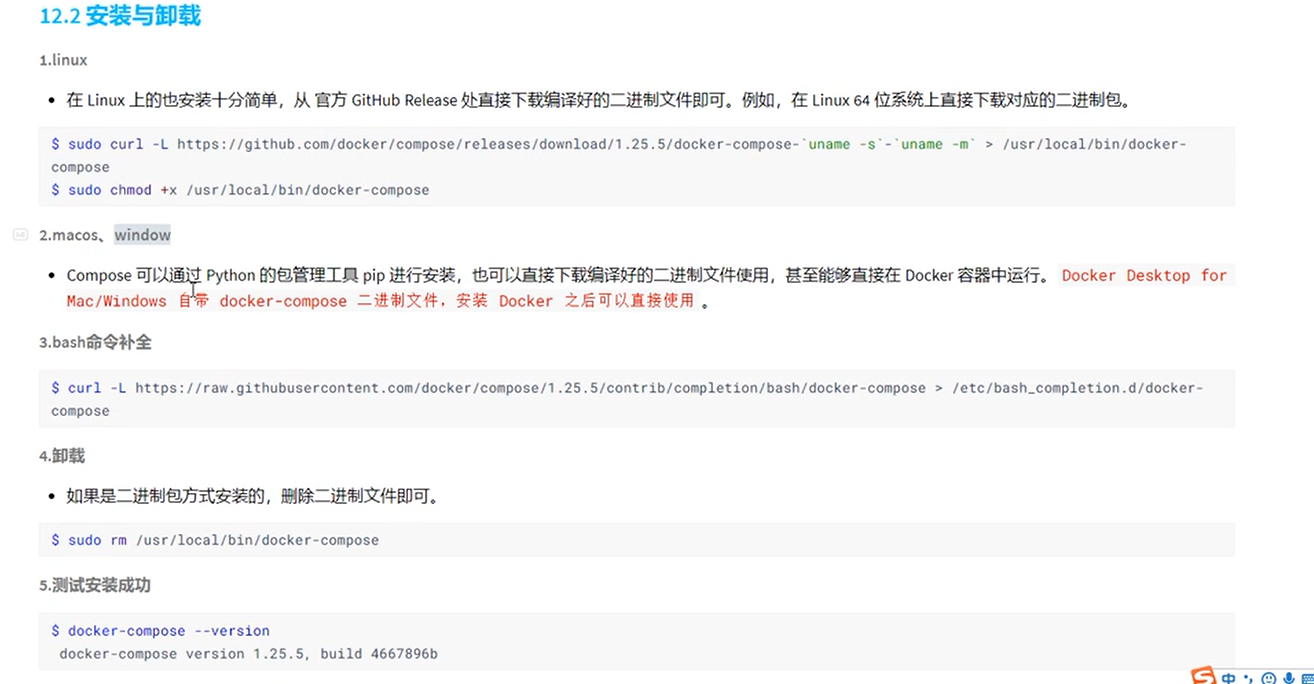
Task: Click heading marker icon beside 2.macos
Action: [x=20, y=235]
